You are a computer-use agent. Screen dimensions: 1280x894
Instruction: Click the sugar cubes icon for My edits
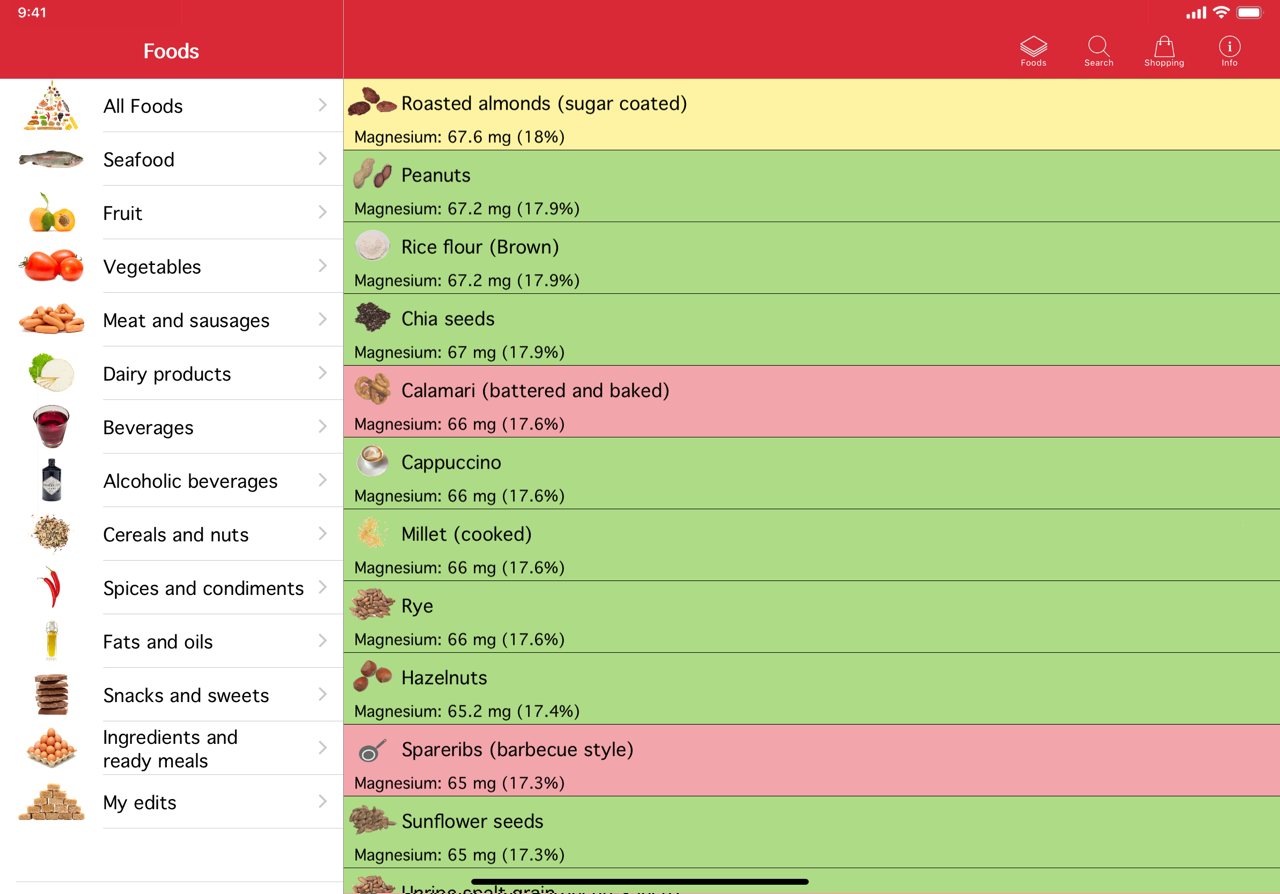coord(51,802)
